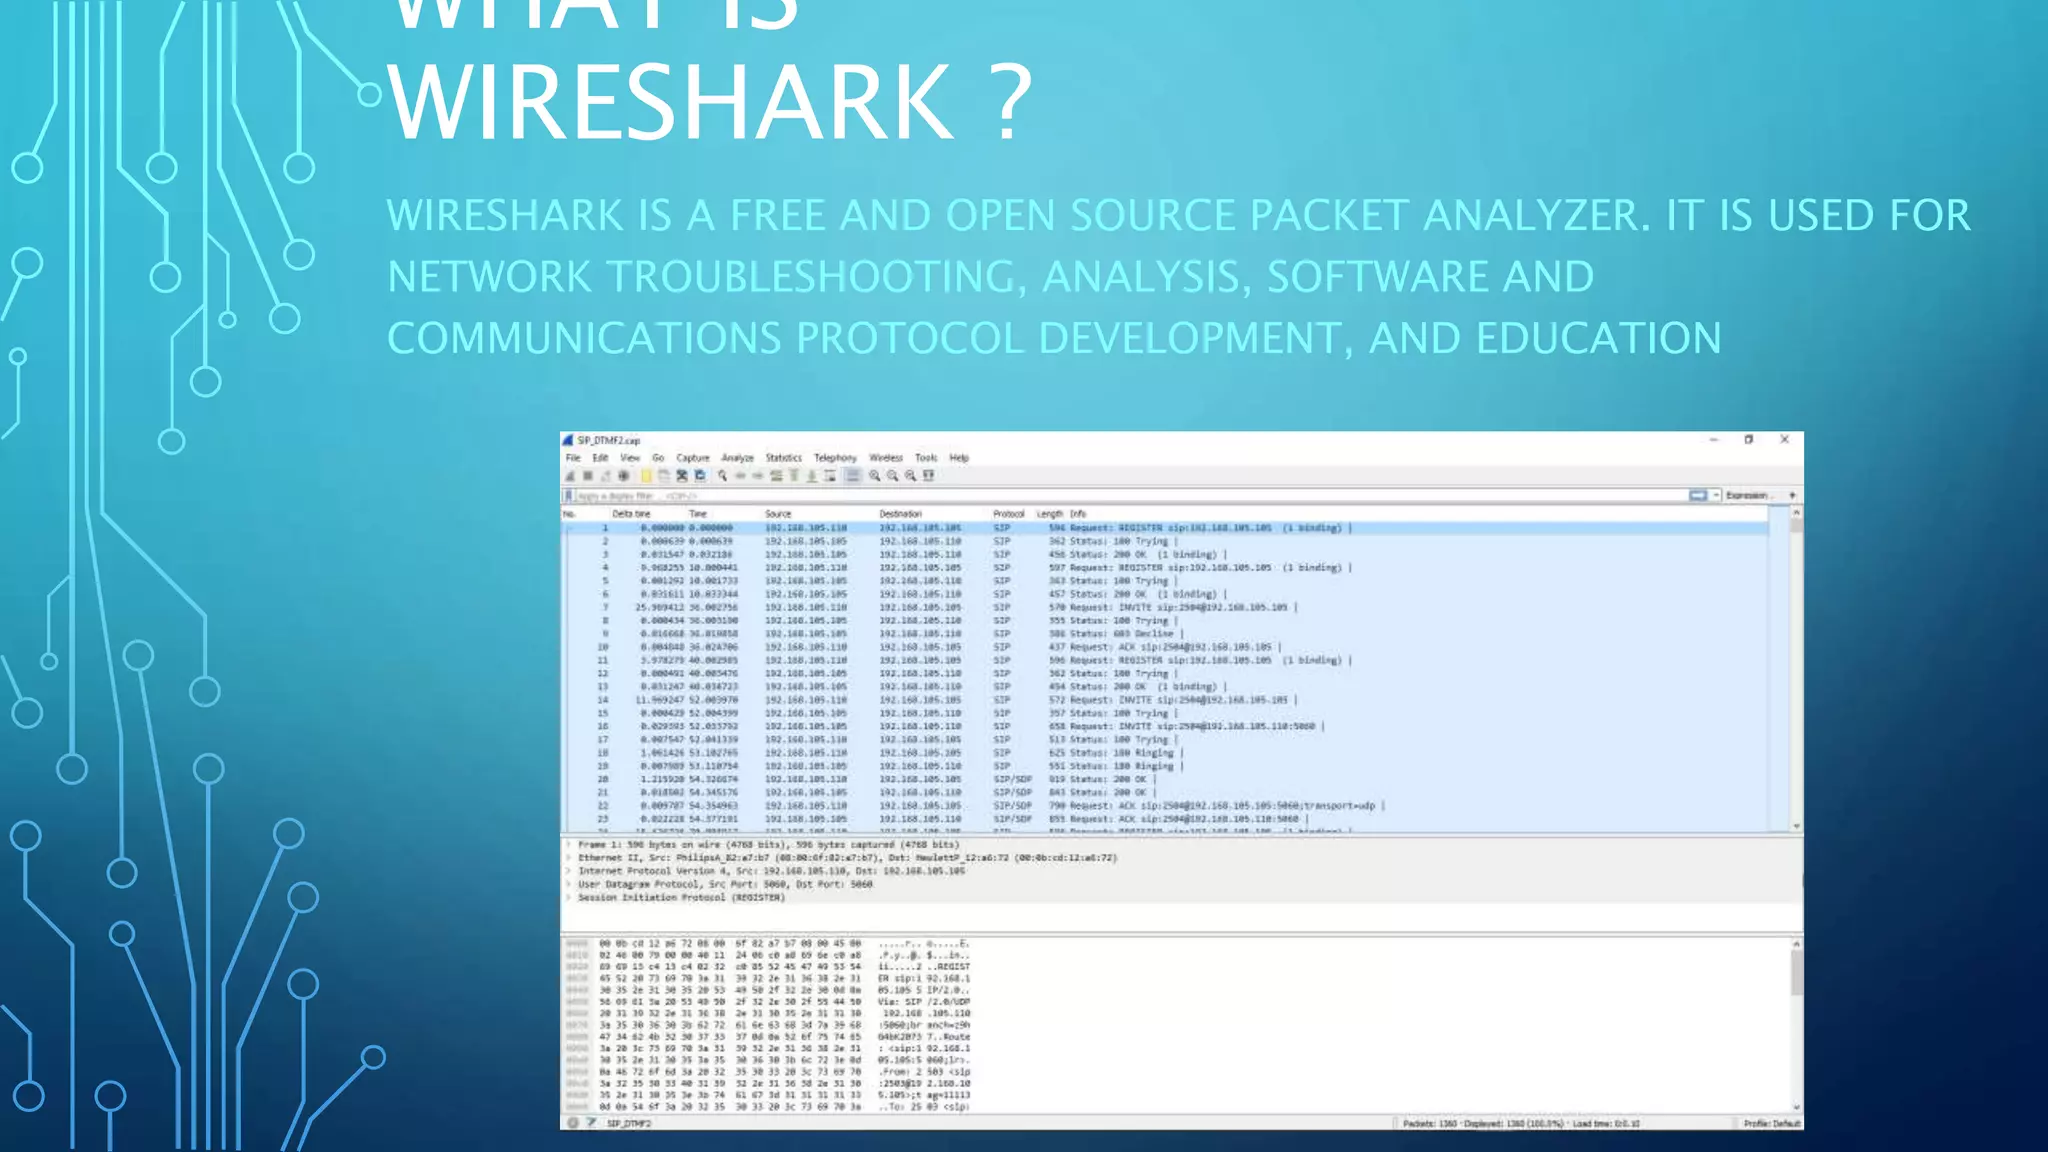Click the find packet magnifier icon

click(x=722, y=476)
